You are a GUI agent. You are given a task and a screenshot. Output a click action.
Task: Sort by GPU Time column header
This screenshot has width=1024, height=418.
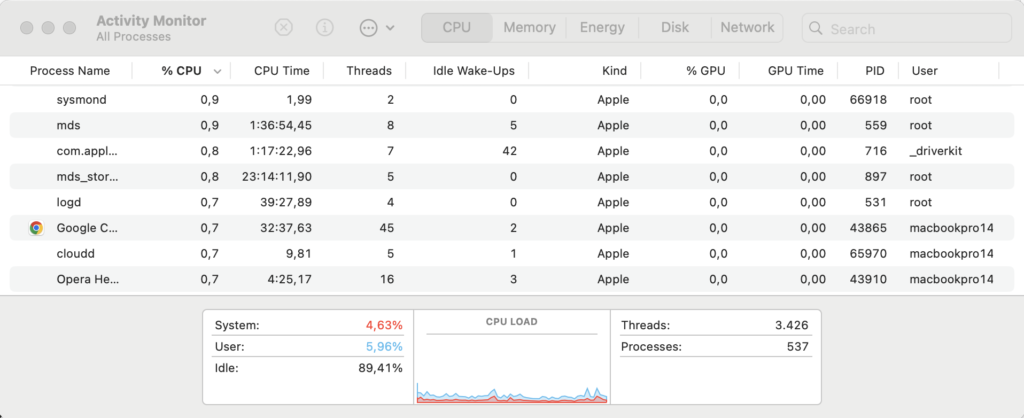[x=795, y=71]
